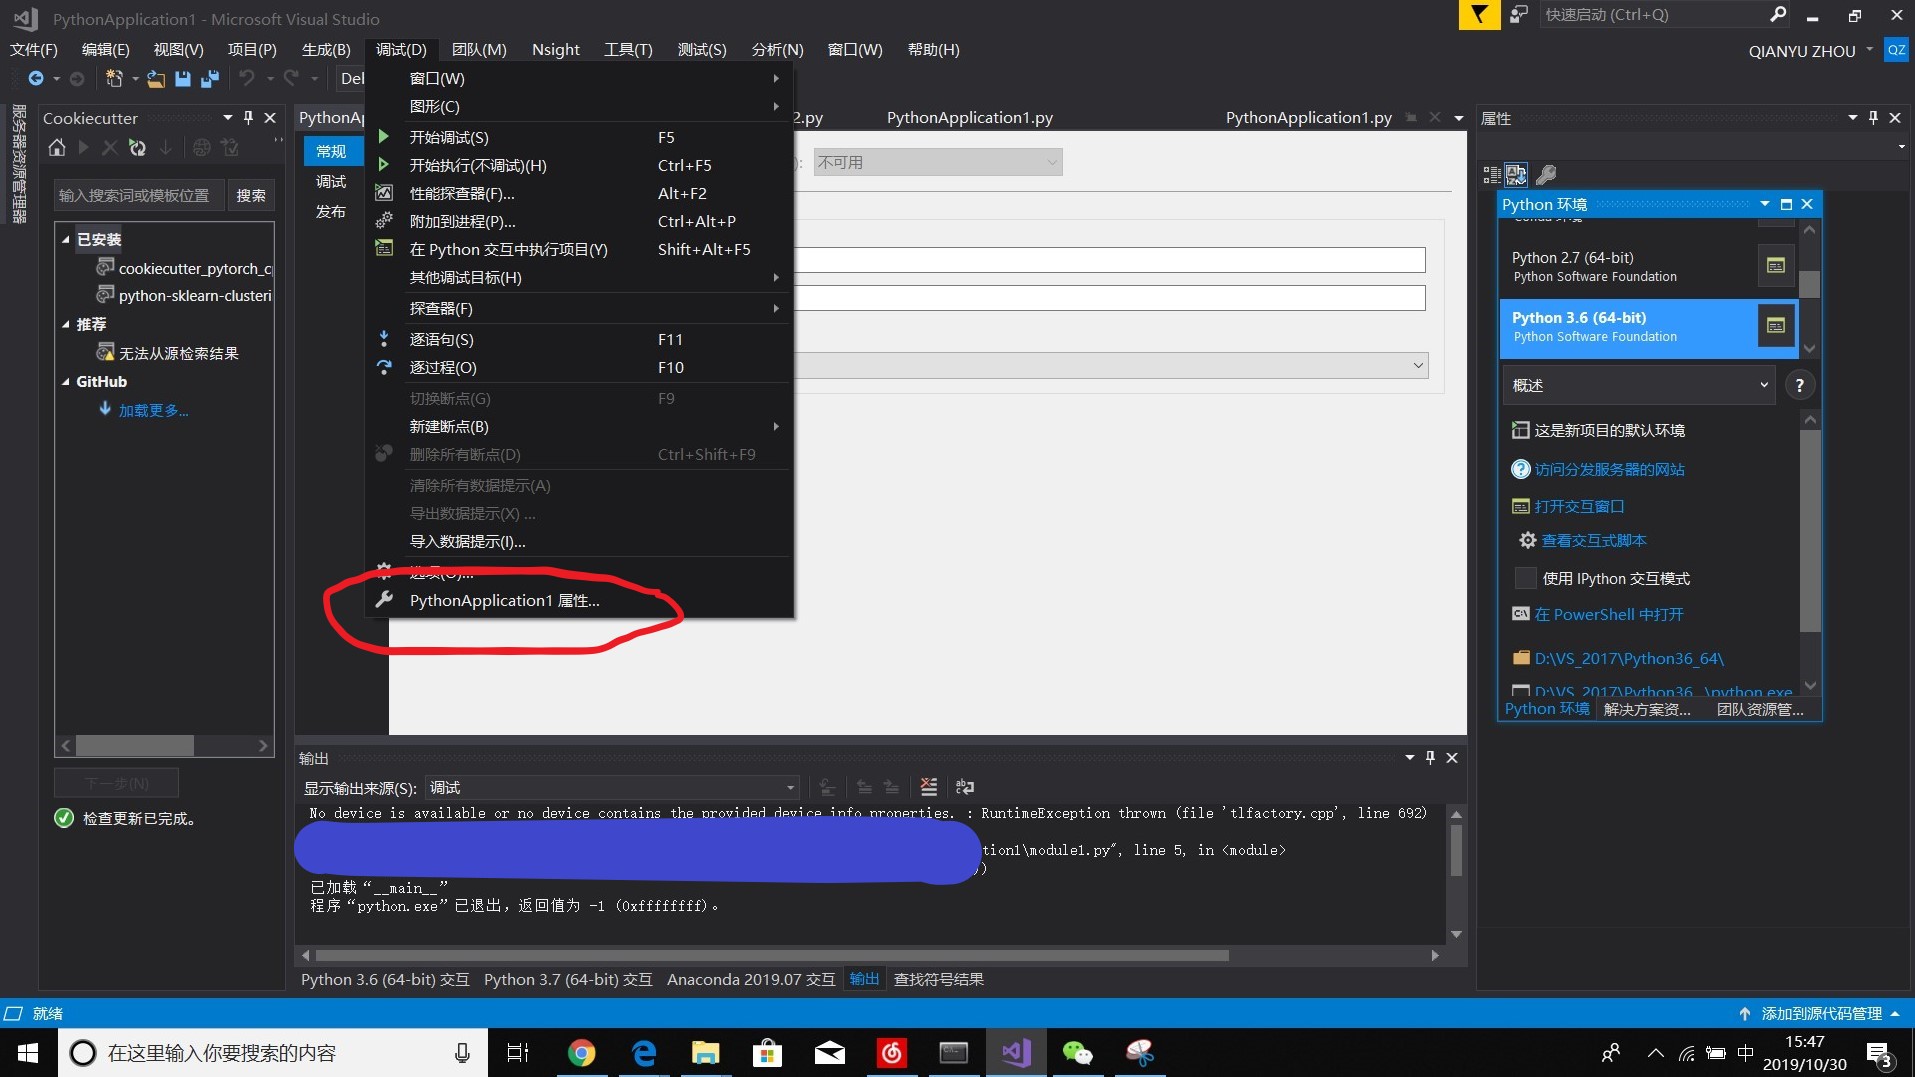Image resolution: width=1915 pixels, height=1077 pixels.
Task: Toggle word wrap in output panel
Action: click(965, 787)
